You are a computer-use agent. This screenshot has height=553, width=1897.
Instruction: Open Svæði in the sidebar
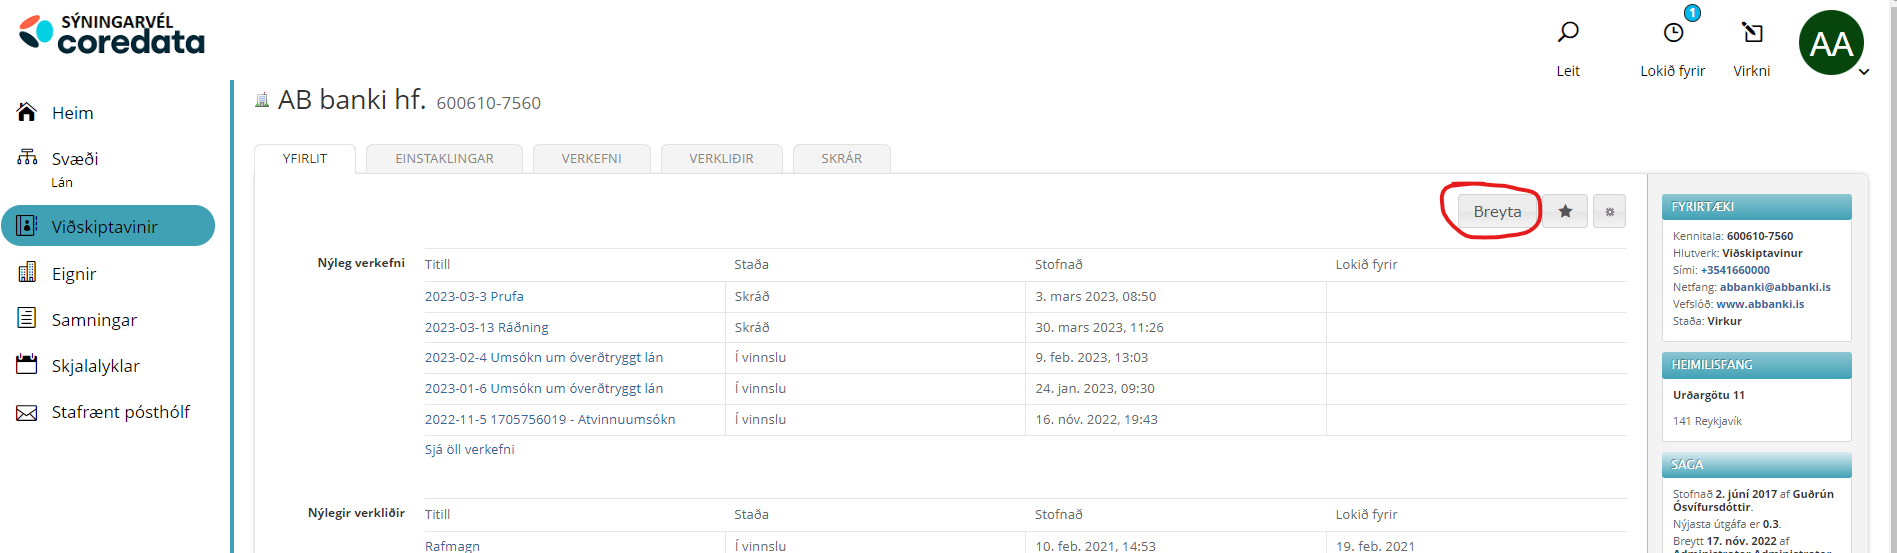[75, 159]
